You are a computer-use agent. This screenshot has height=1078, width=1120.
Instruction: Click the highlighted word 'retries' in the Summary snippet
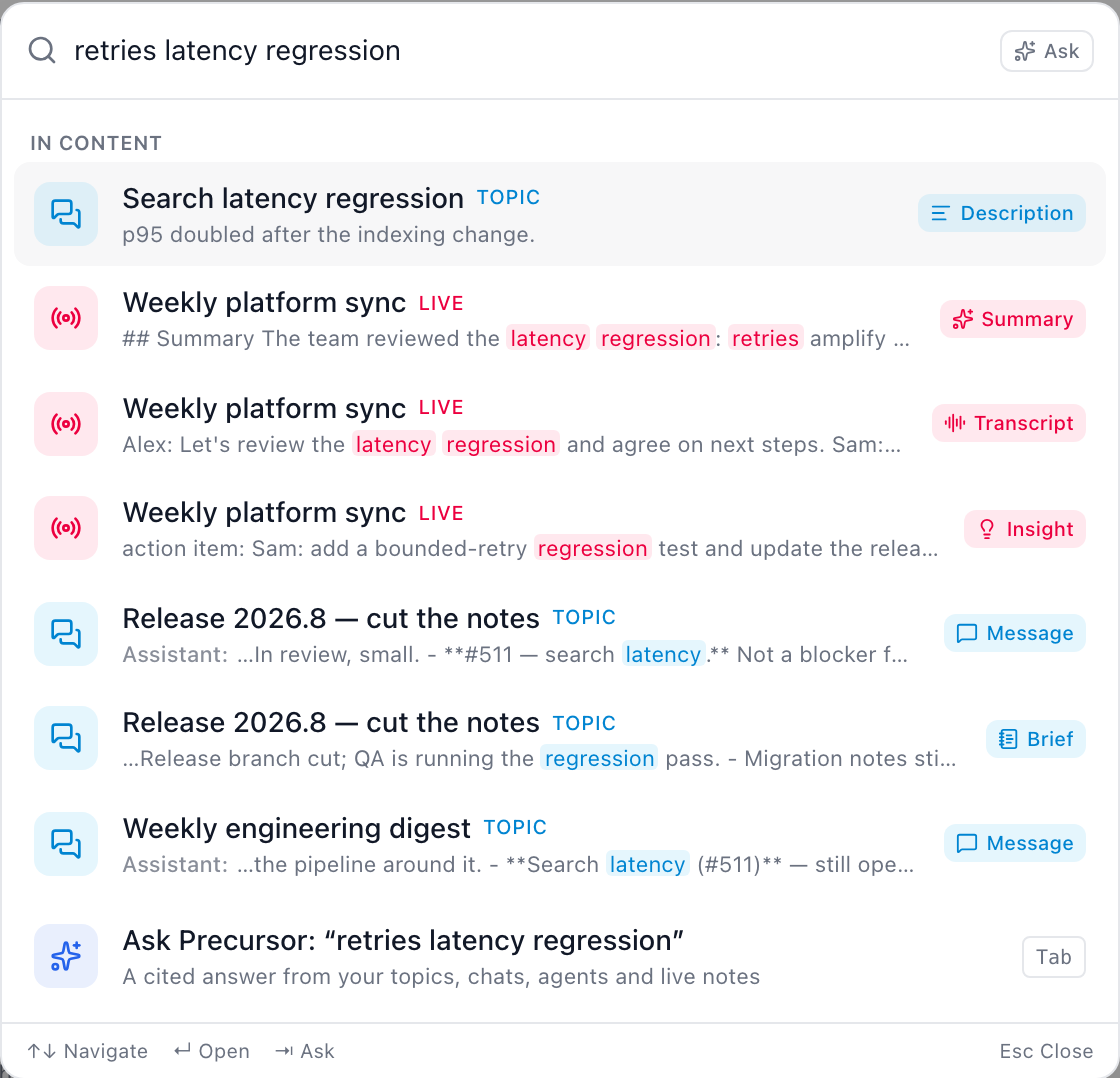click(x=765, y=338)
